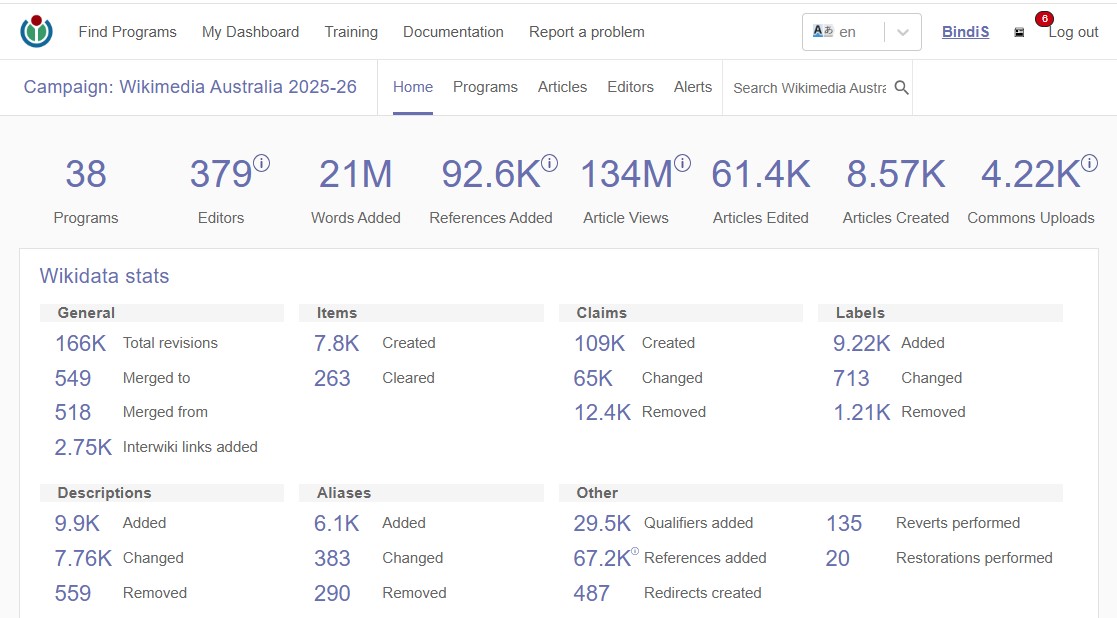1117x618 pixels.
Task: Click the language translate icon
Action: (823, 31)
